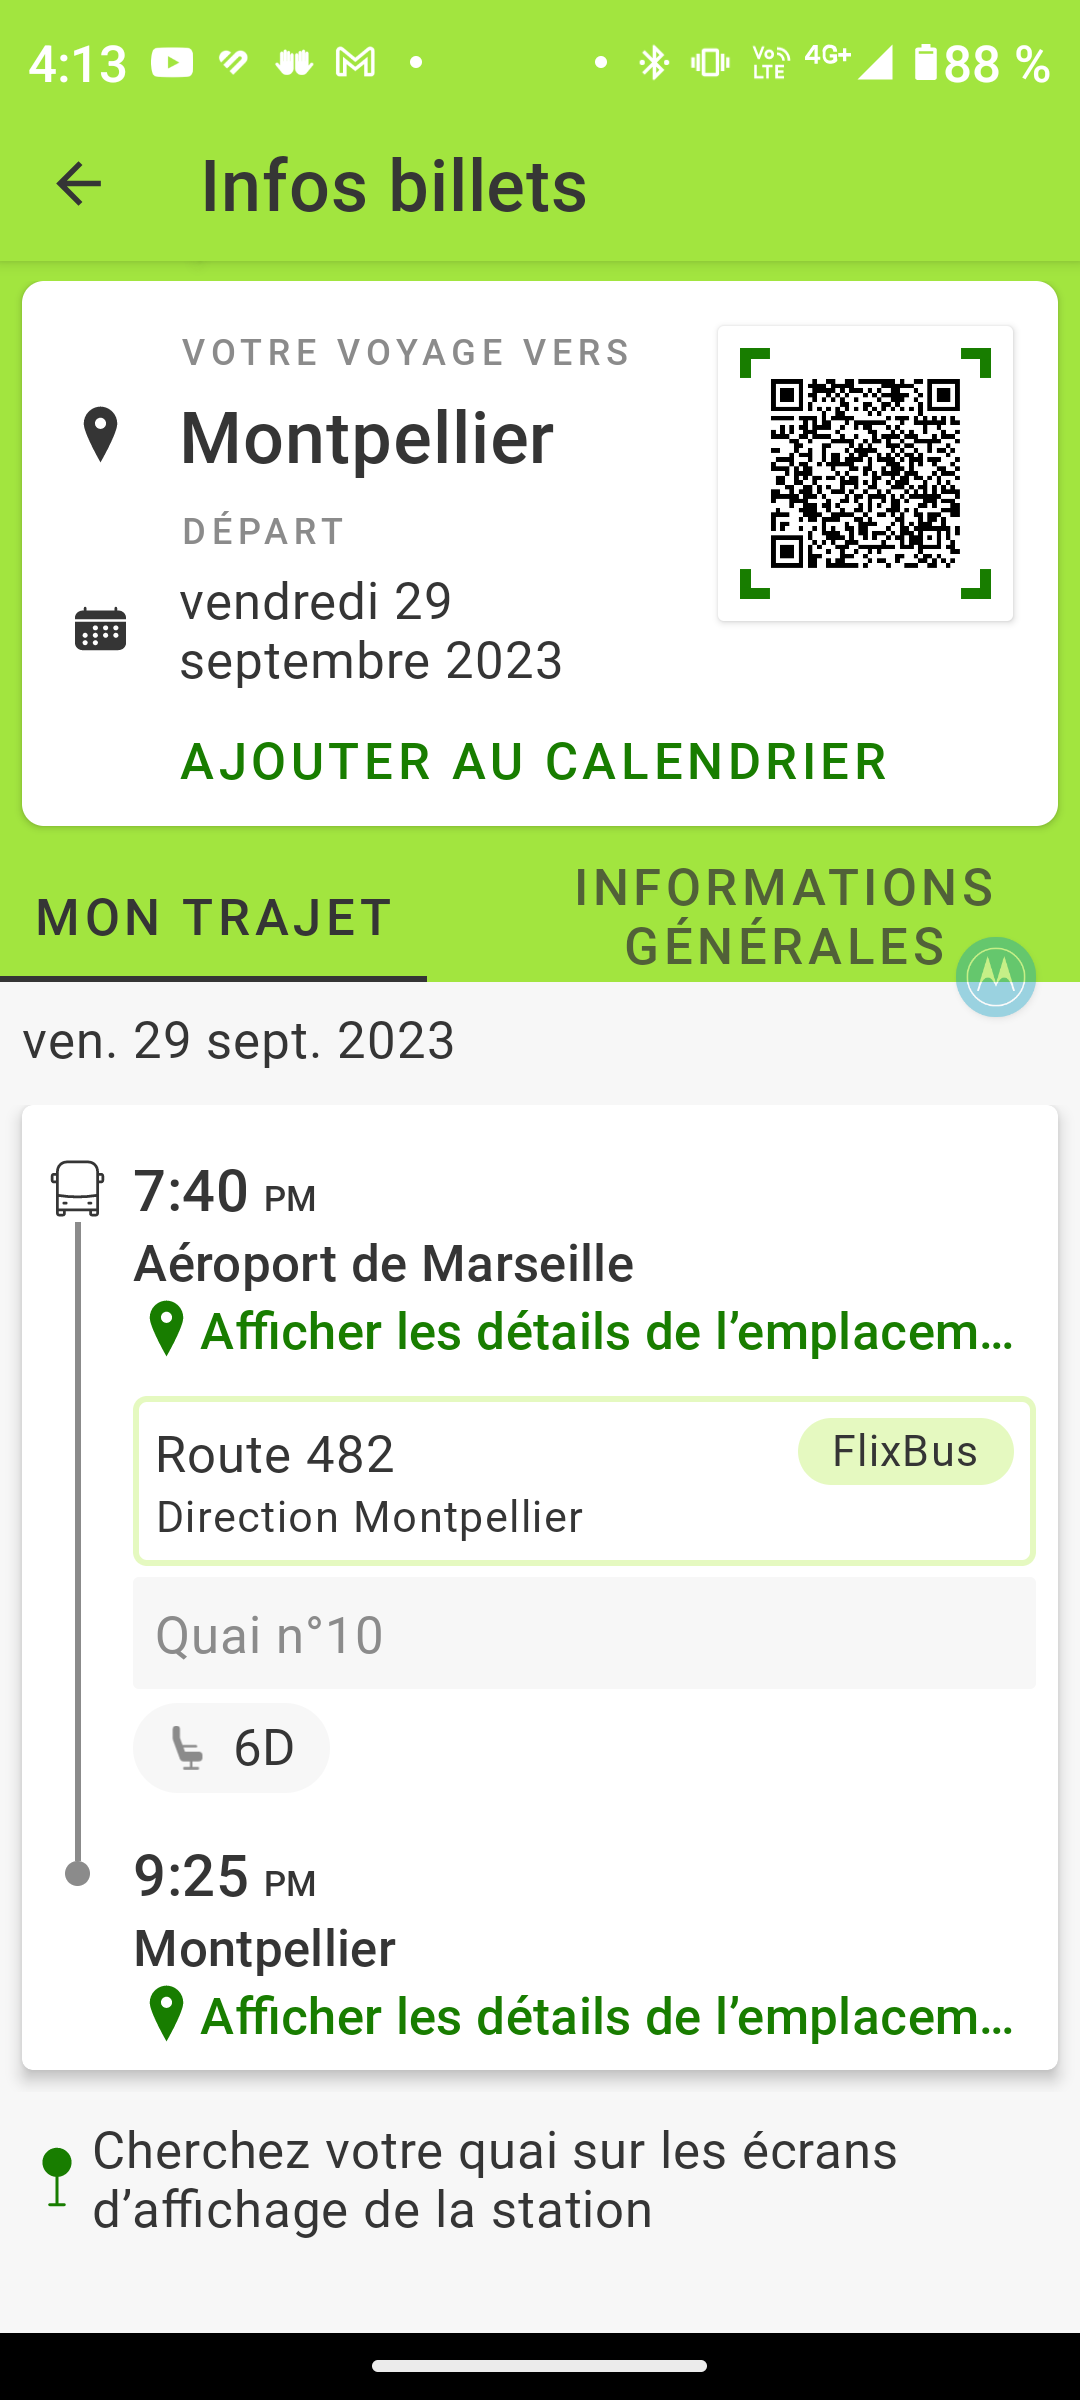Tap the location pin next to Montpellier heading
The width and height of the screenshot is (1080, 2400).
(x=101, y=435)
